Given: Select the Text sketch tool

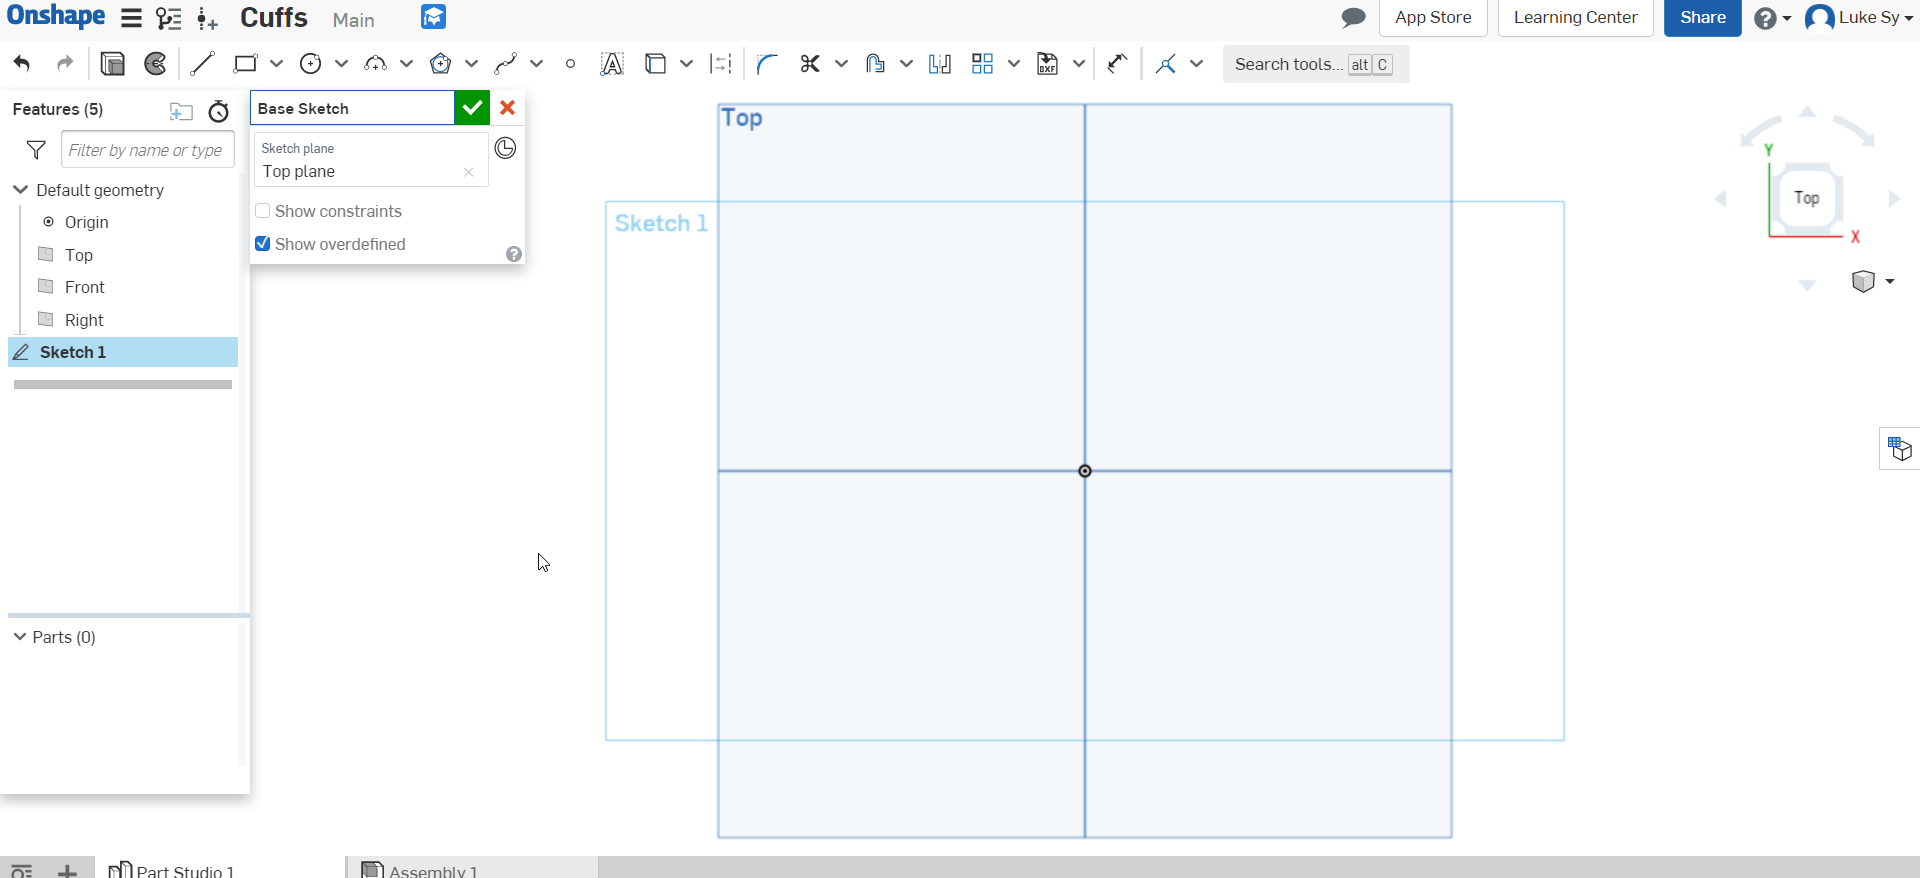Looking at the screenshot, I should coord(612,64).
